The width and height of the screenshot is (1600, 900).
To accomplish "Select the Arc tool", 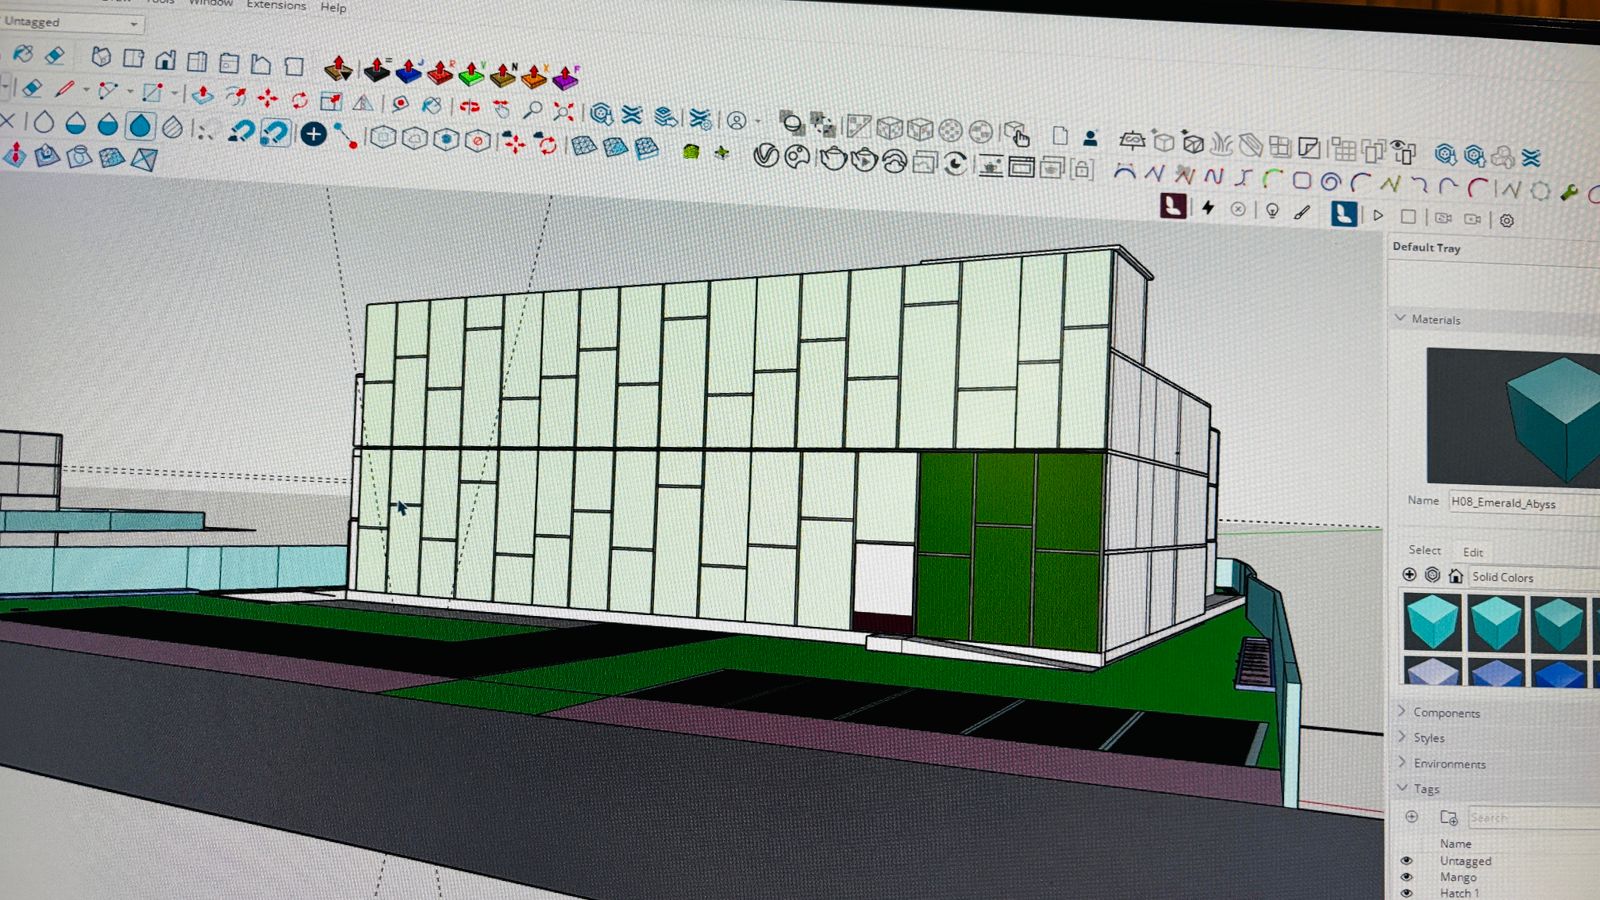I will 108,92.
